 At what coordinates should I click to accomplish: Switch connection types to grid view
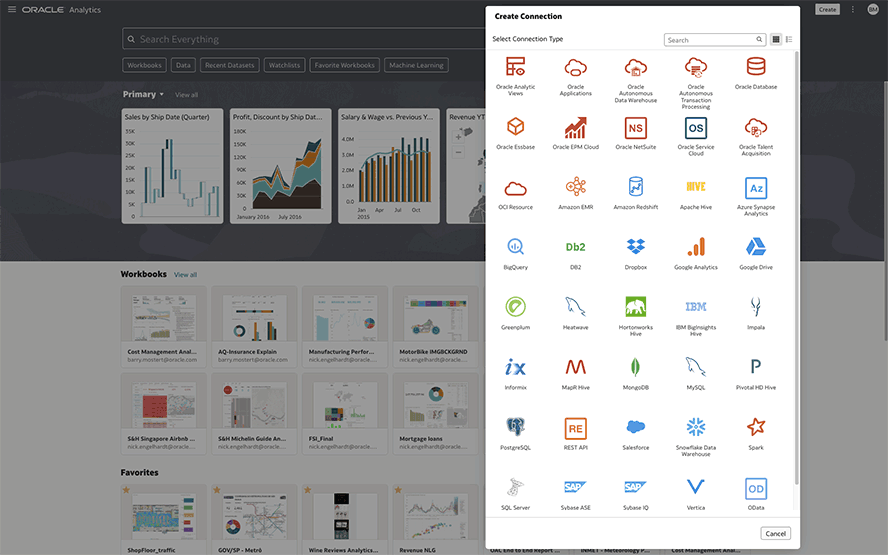pyautogui.click(x=776, y=40)
